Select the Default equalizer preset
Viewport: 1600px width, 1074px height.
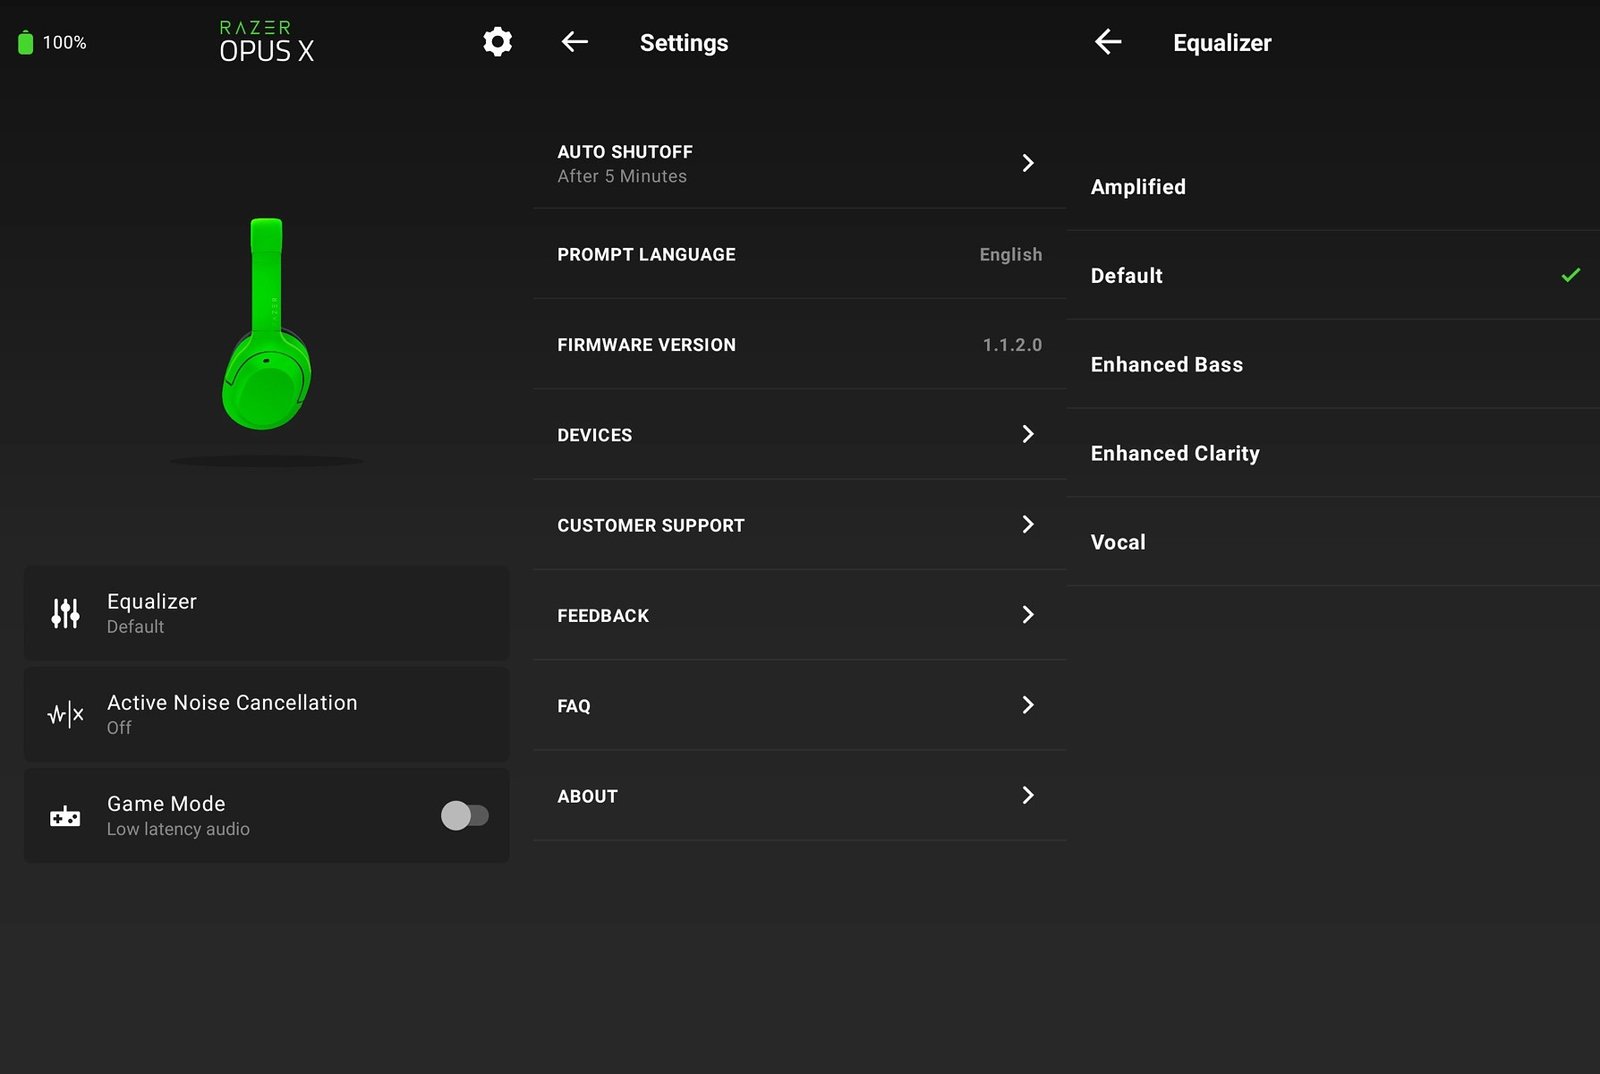1333,275
